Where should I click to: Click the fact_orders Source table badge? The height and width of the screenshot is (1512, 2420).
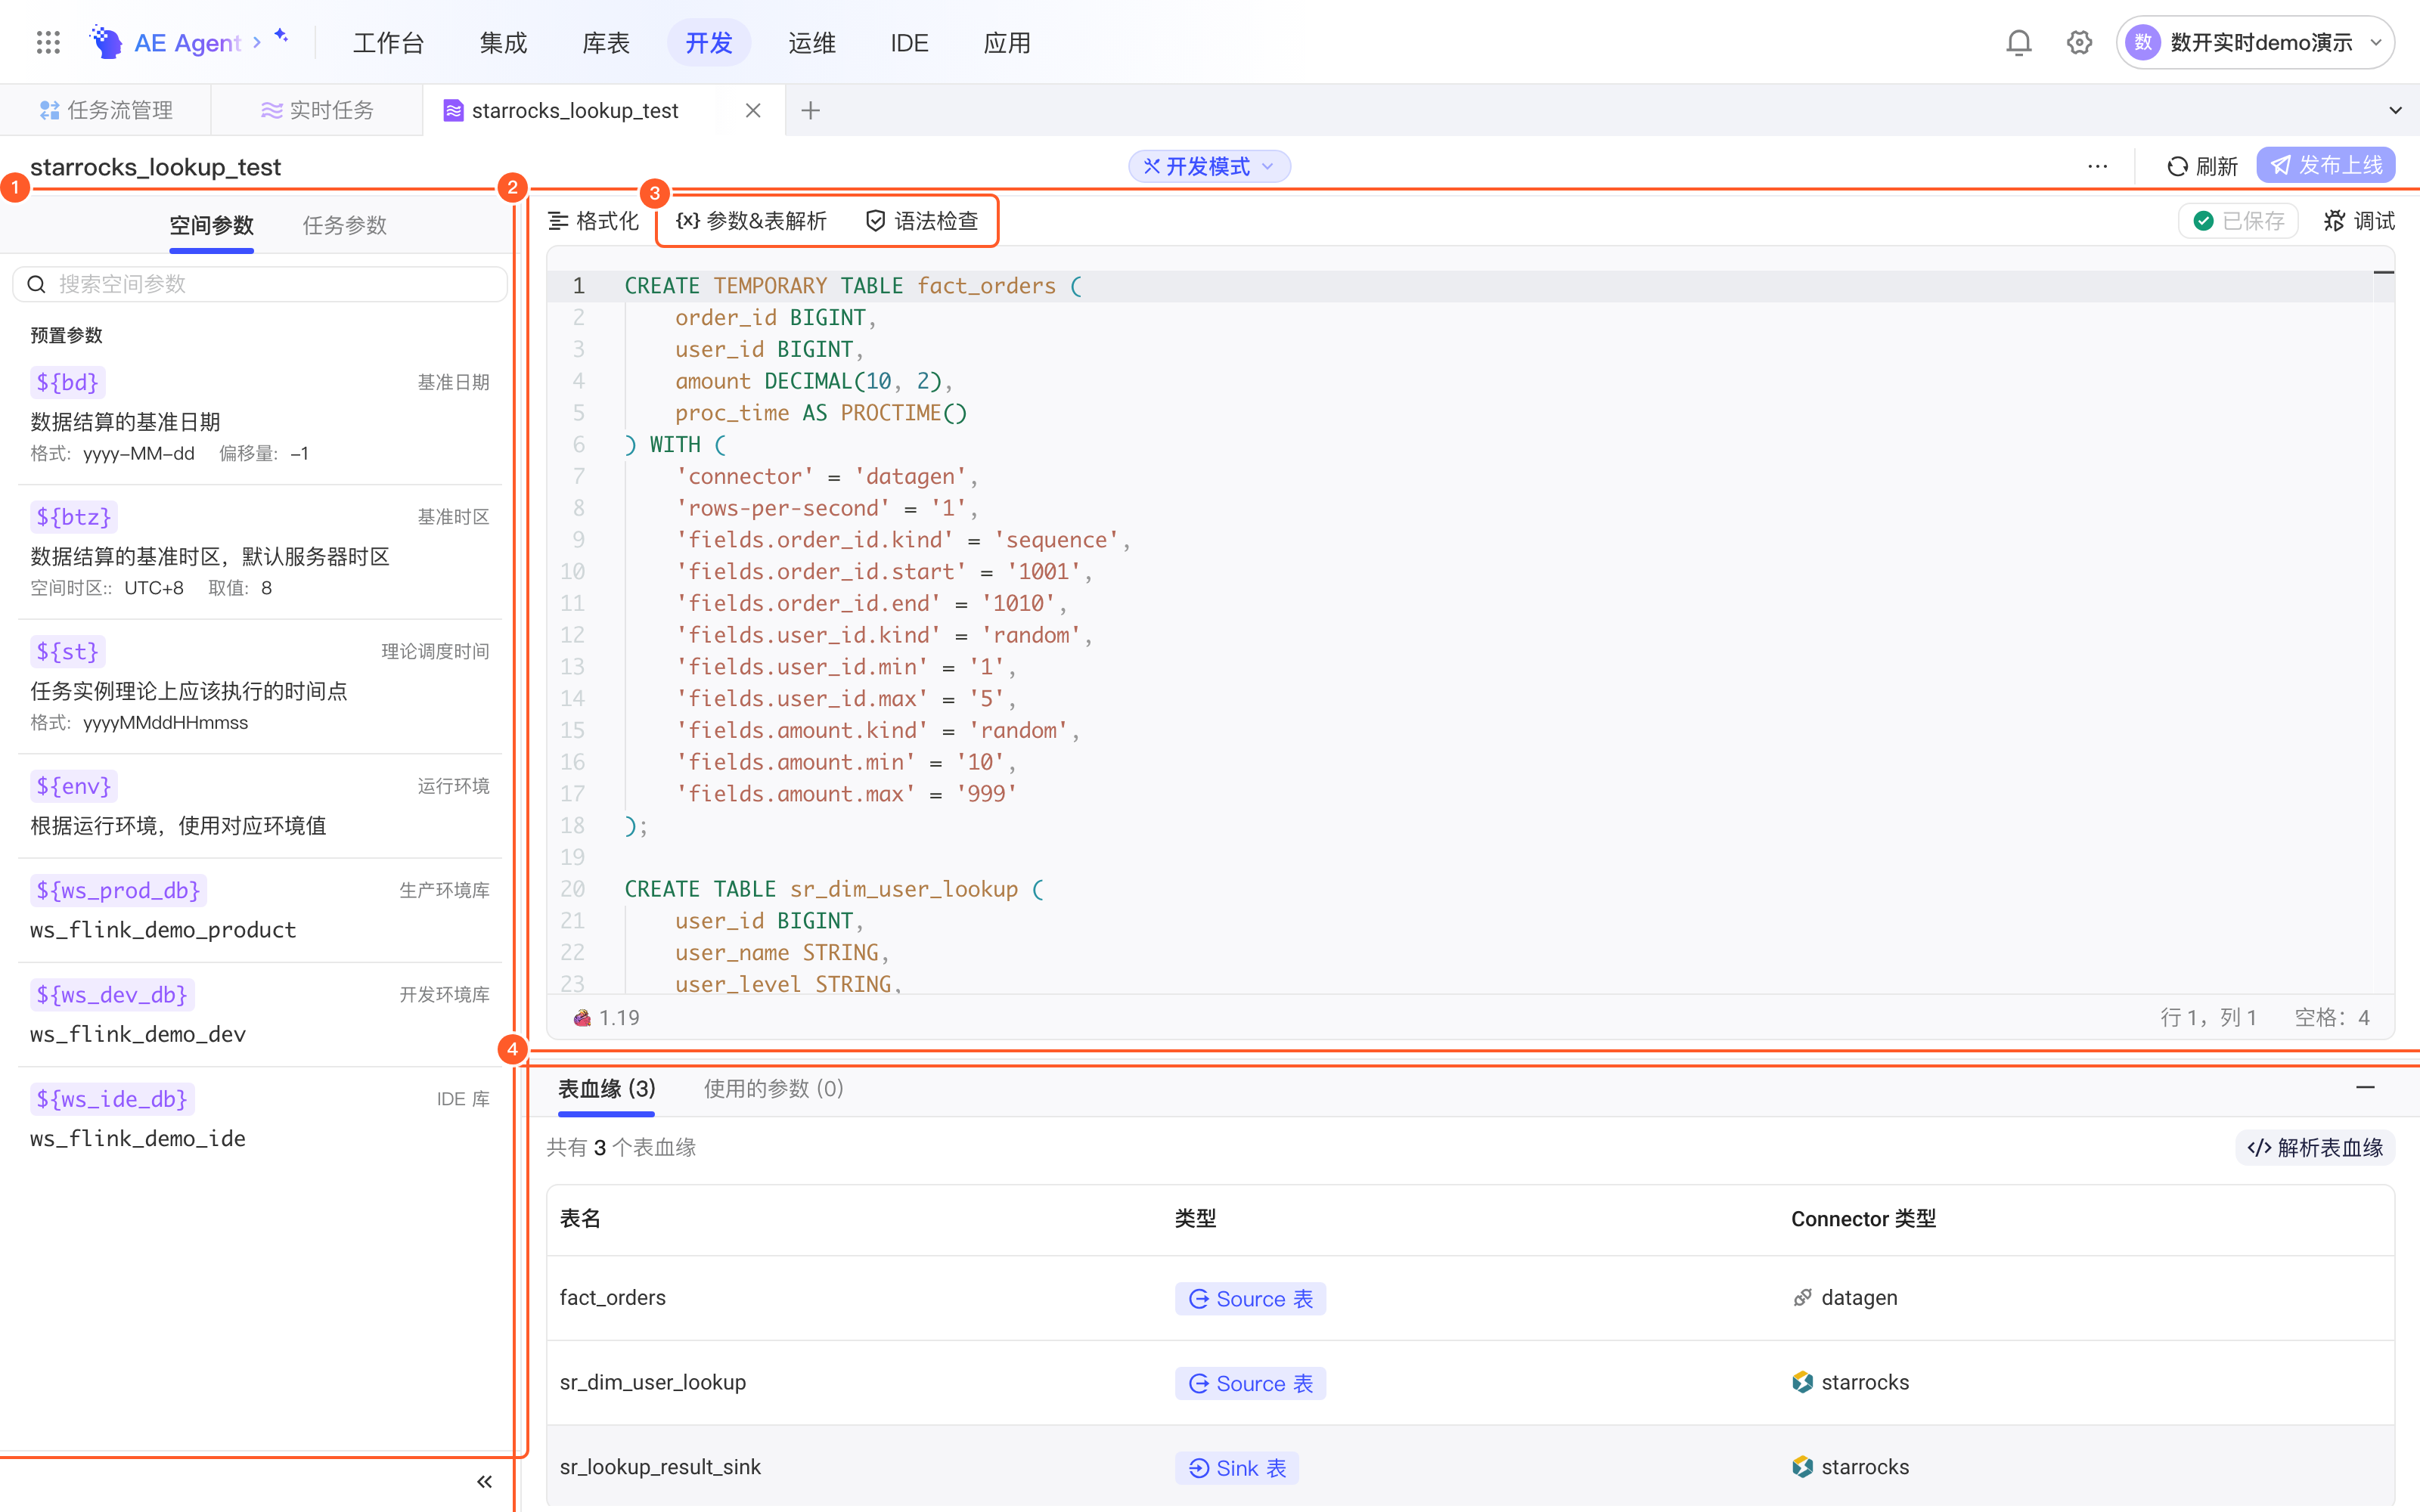click(1250, 1298)
